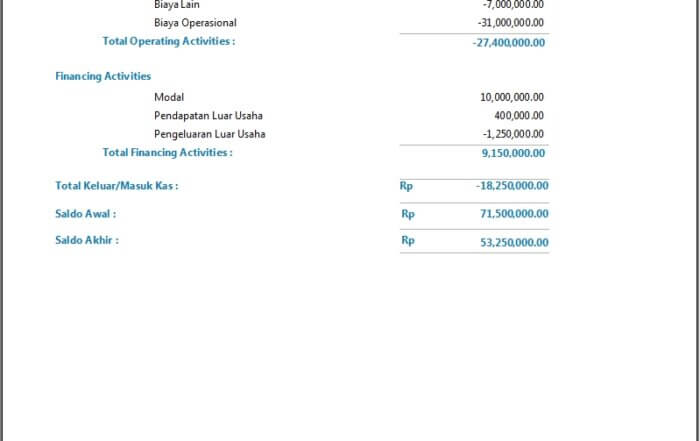Click the Total Keluar/Masuk Kas label
This screenshot has width=700, height=441.
tap(116, 185)
